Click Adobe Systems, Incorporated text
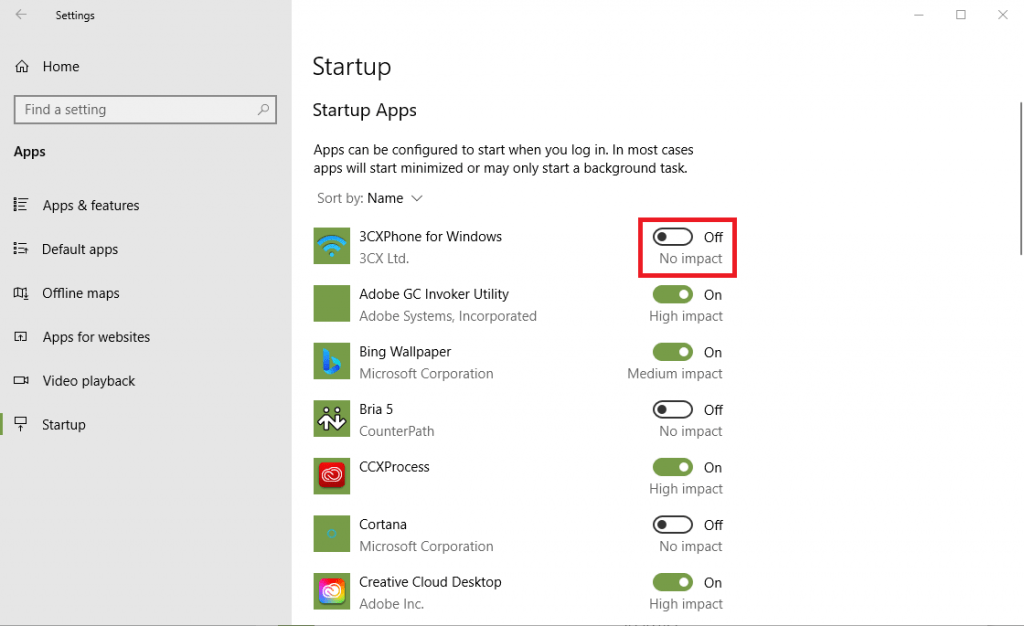This screenshot has height=626, width=1024. (x=448, y=316)
